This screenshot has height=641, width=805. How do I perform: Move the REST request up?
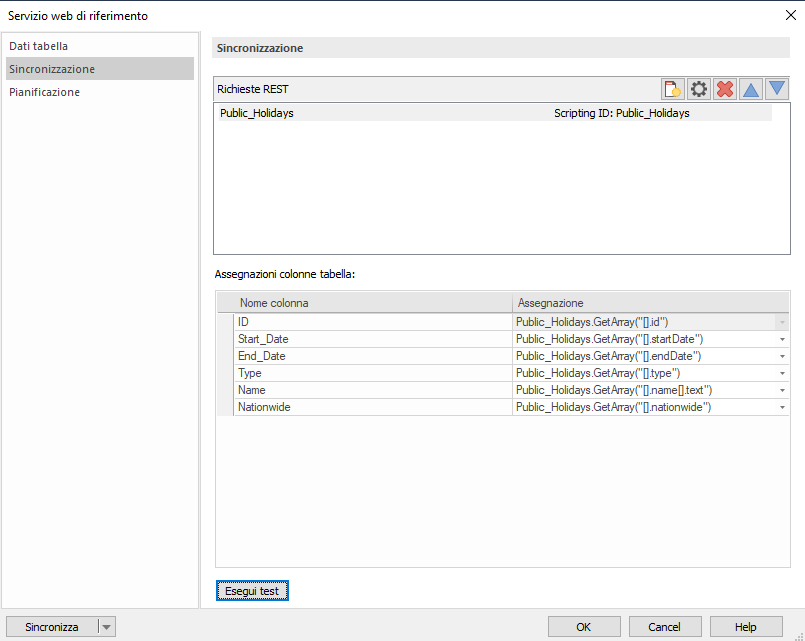point(750,89)
